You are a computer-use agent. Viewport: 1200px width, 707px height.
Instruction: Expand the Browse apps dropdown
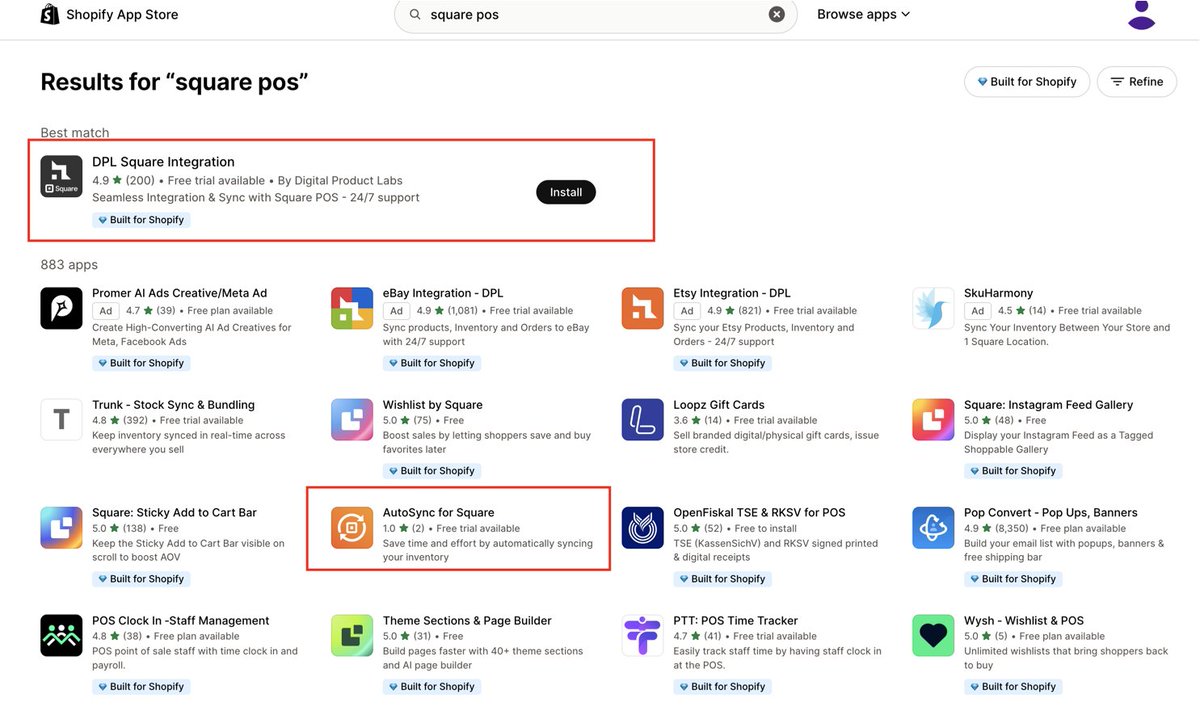(x=863, y=15)
